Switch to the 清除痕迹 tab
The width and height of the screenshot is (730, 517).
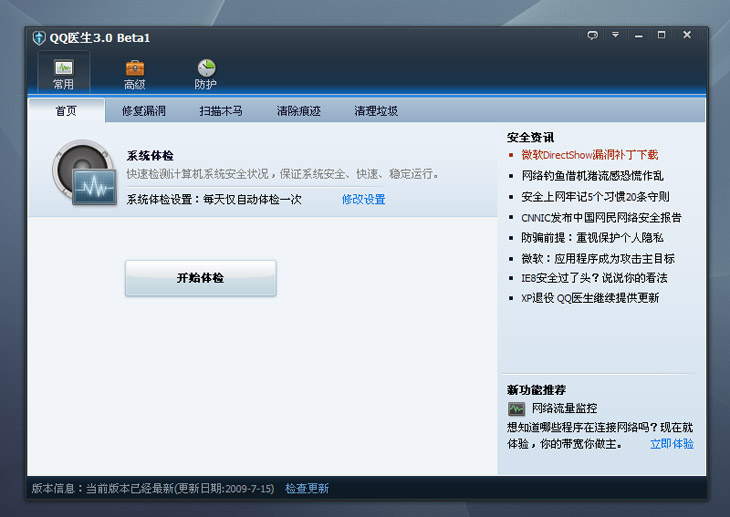click(298, 111)
